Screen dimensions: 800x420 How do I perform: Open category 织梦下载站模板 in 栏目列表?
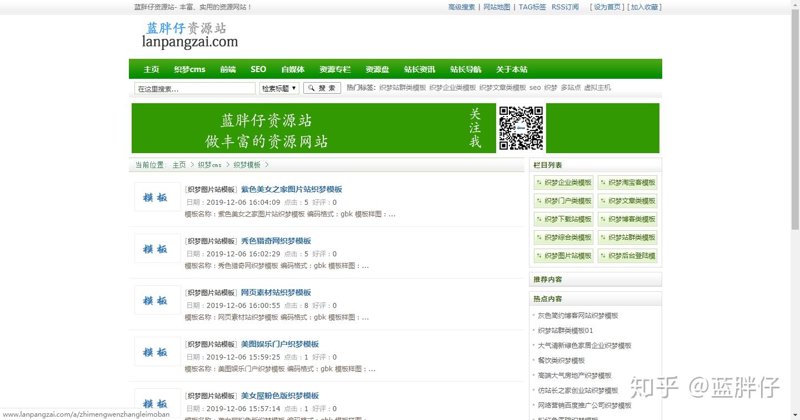tap(564, 219)
